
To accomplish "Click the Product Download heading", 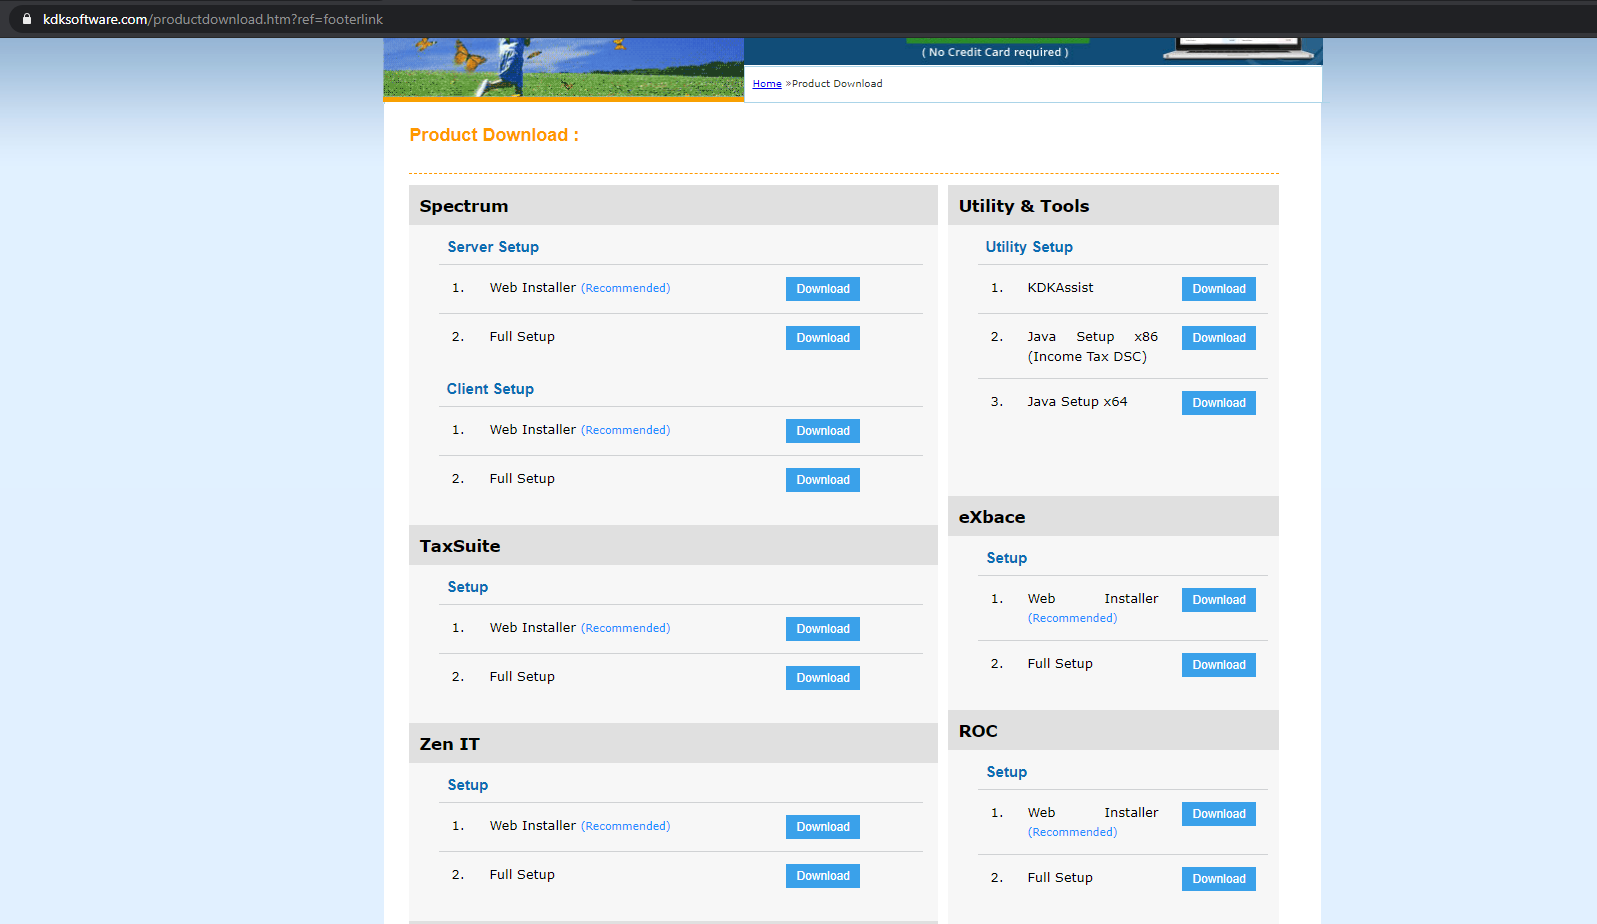I will 494,135.
